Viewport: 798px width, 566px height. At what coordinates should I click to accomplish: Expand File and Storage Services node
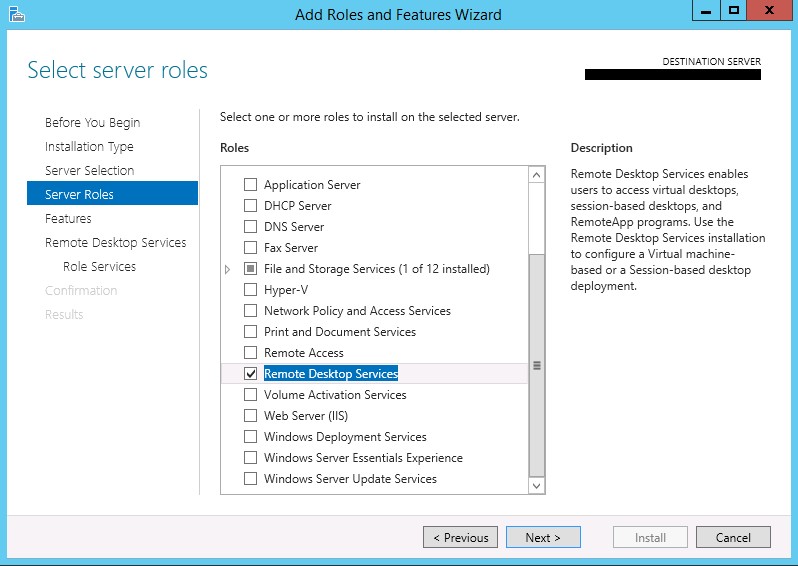[227, 269]
